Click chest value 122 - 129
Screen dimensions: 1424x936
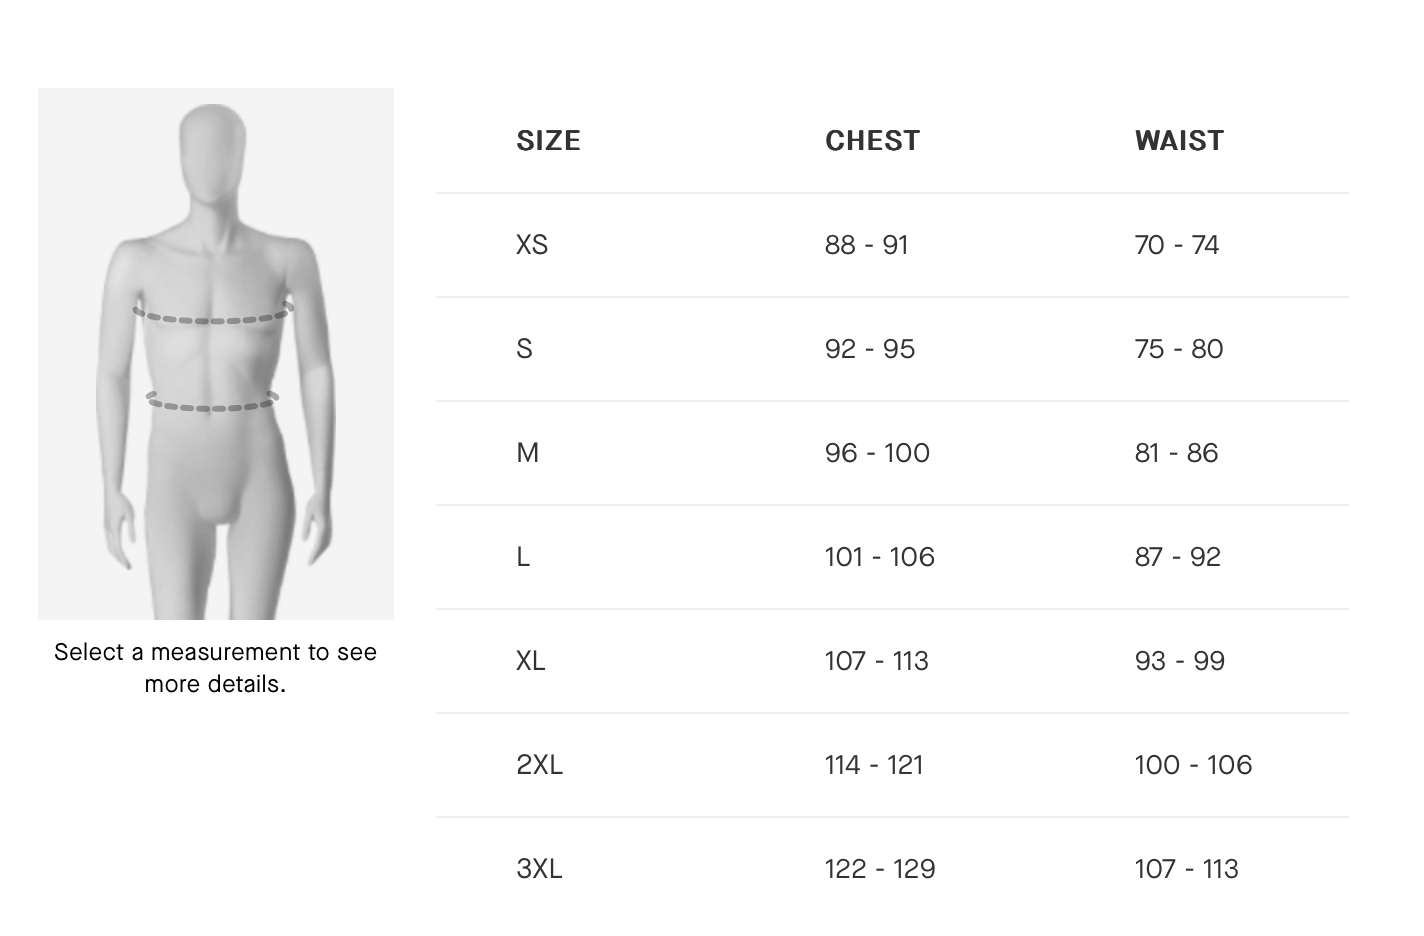coord(880,869)
